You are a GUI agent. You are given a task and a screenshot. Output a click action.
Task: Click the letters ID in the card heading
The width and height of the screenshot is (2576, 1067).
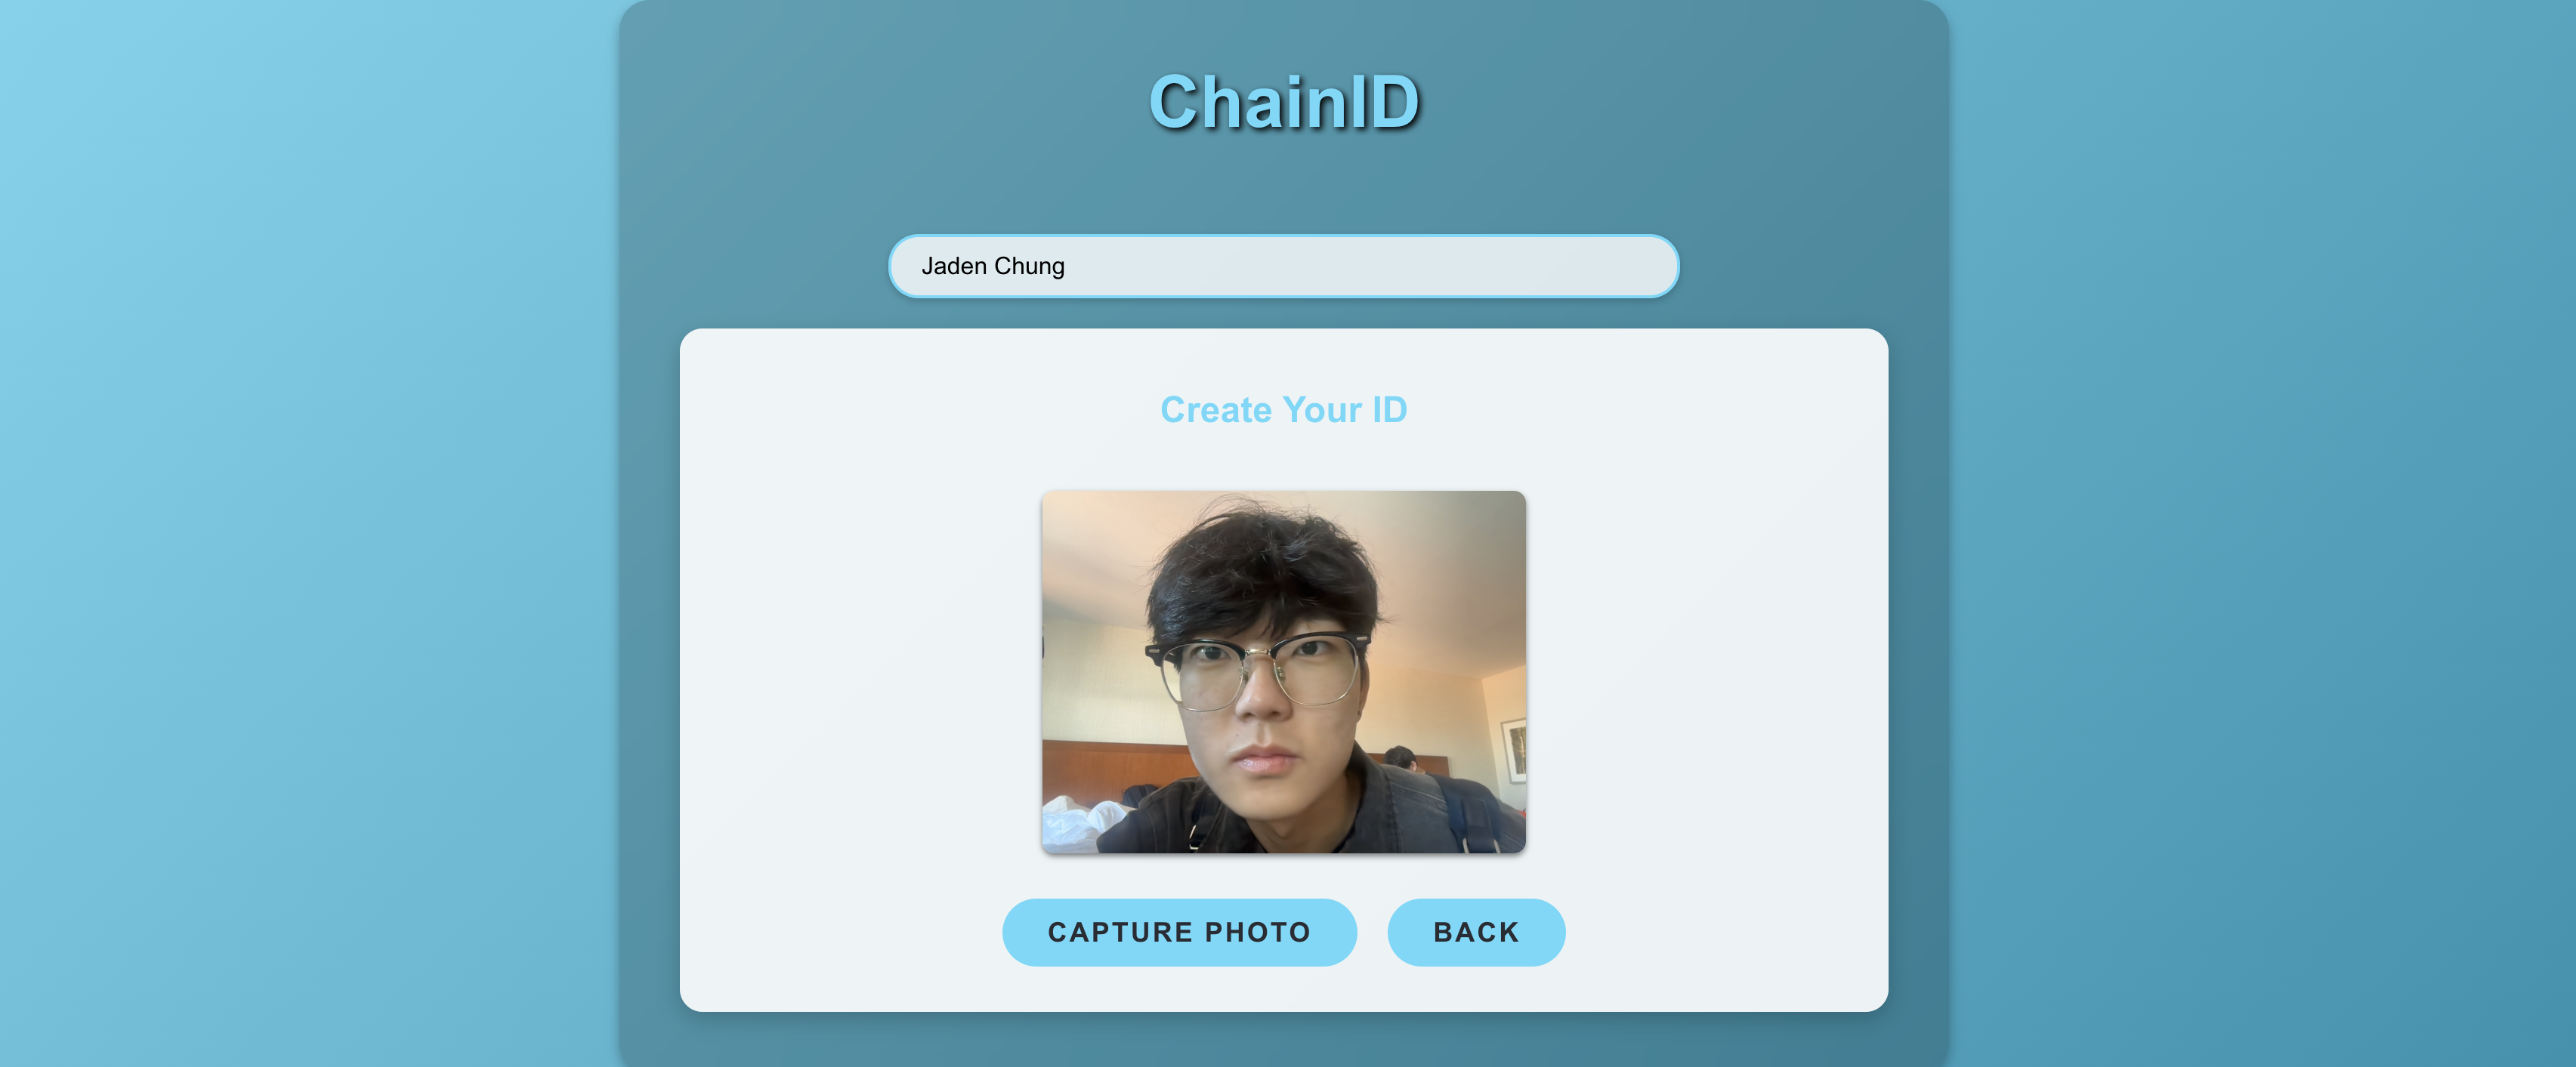click(1389, 410)
